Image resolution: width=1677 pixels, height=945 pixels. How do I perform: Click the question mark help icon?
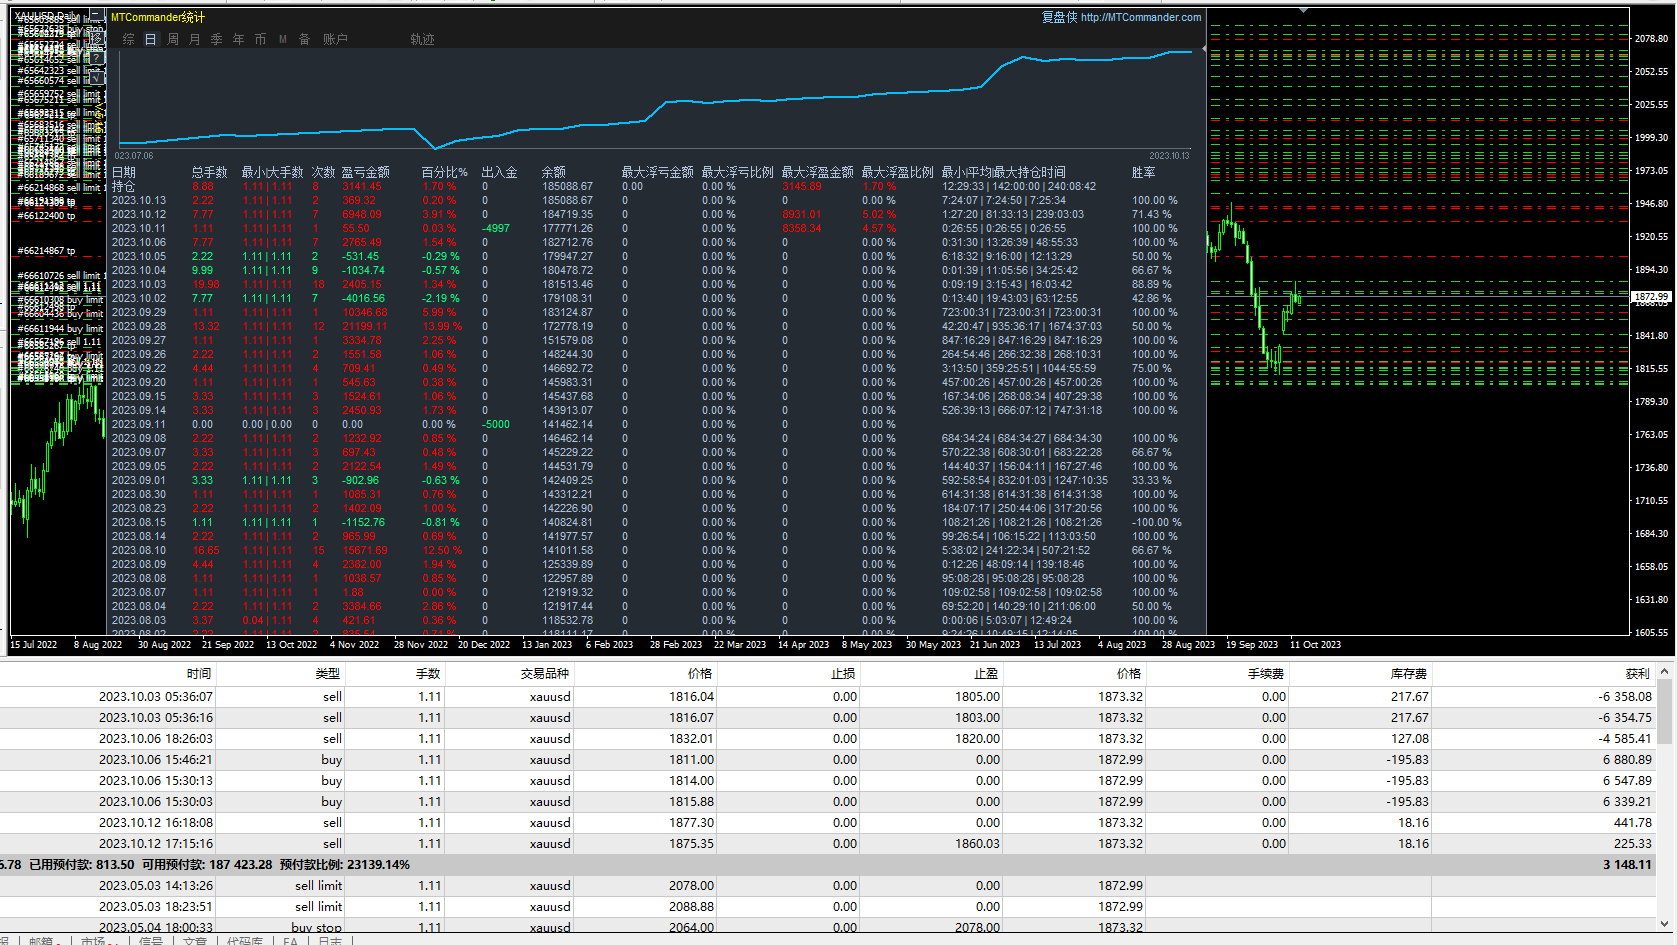tap(97, 58)
